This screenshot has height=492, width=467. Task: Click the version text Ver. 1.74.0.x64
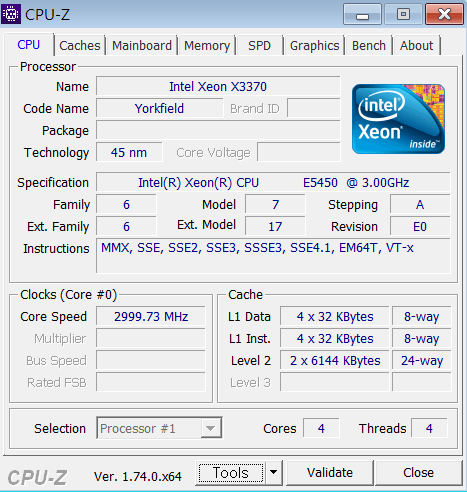[x=138, y=477]
